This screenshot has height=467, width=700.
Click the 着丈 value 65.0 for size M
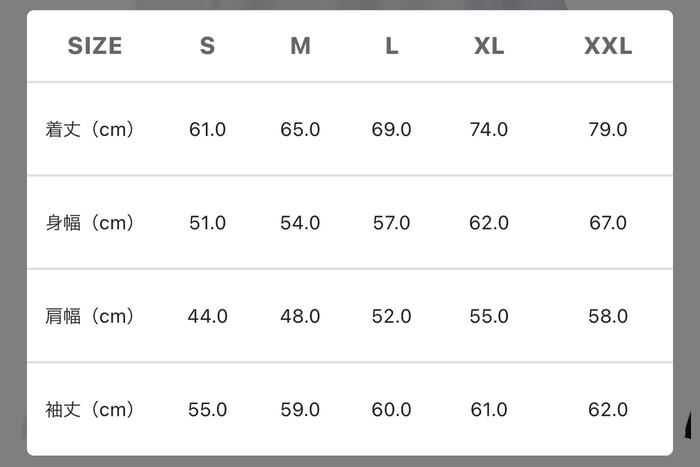(300, 129)
